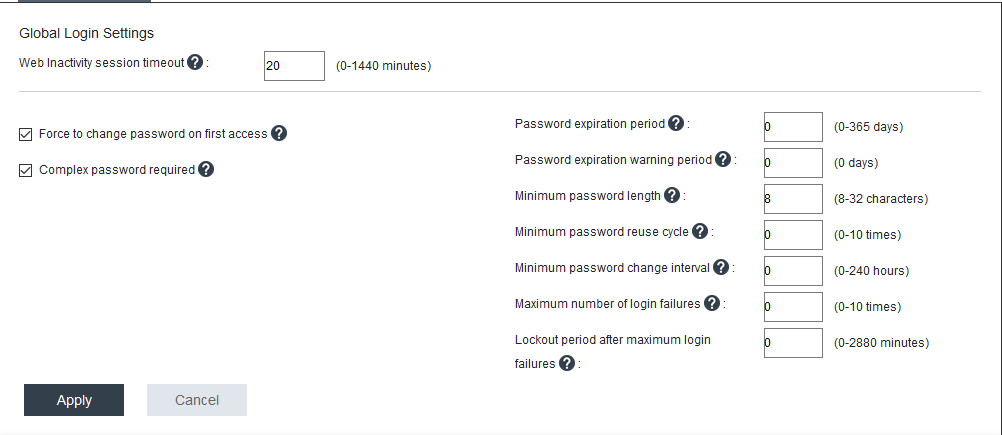Click the Lockout period minutes input field

coord(792,343)
